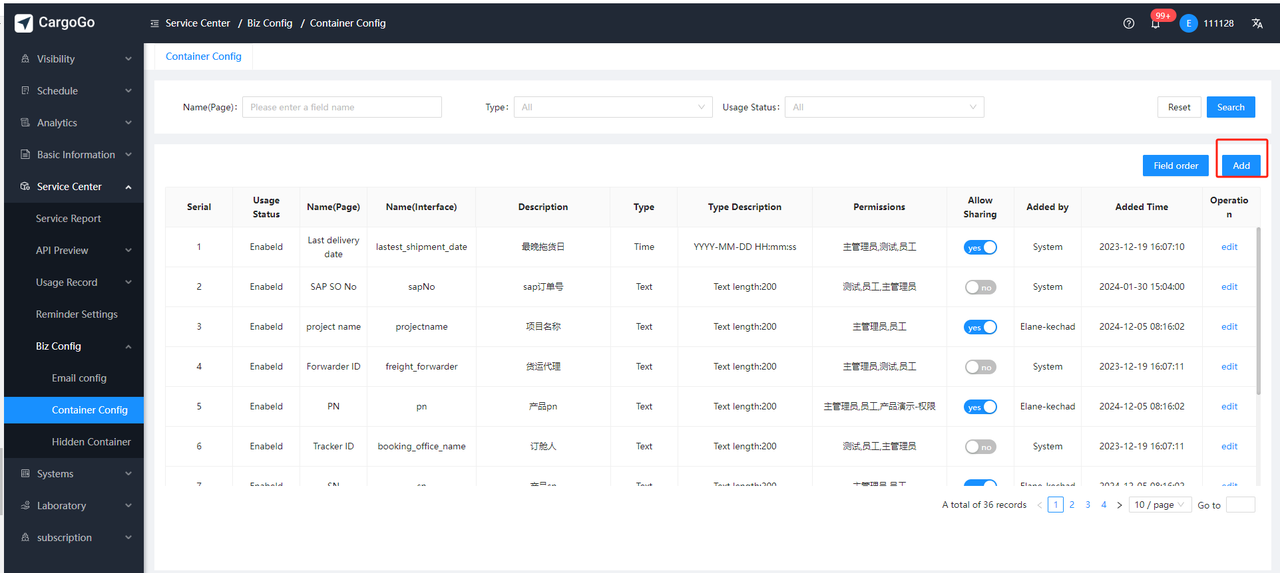Click the Analytics menu icon

coord(26,123)
